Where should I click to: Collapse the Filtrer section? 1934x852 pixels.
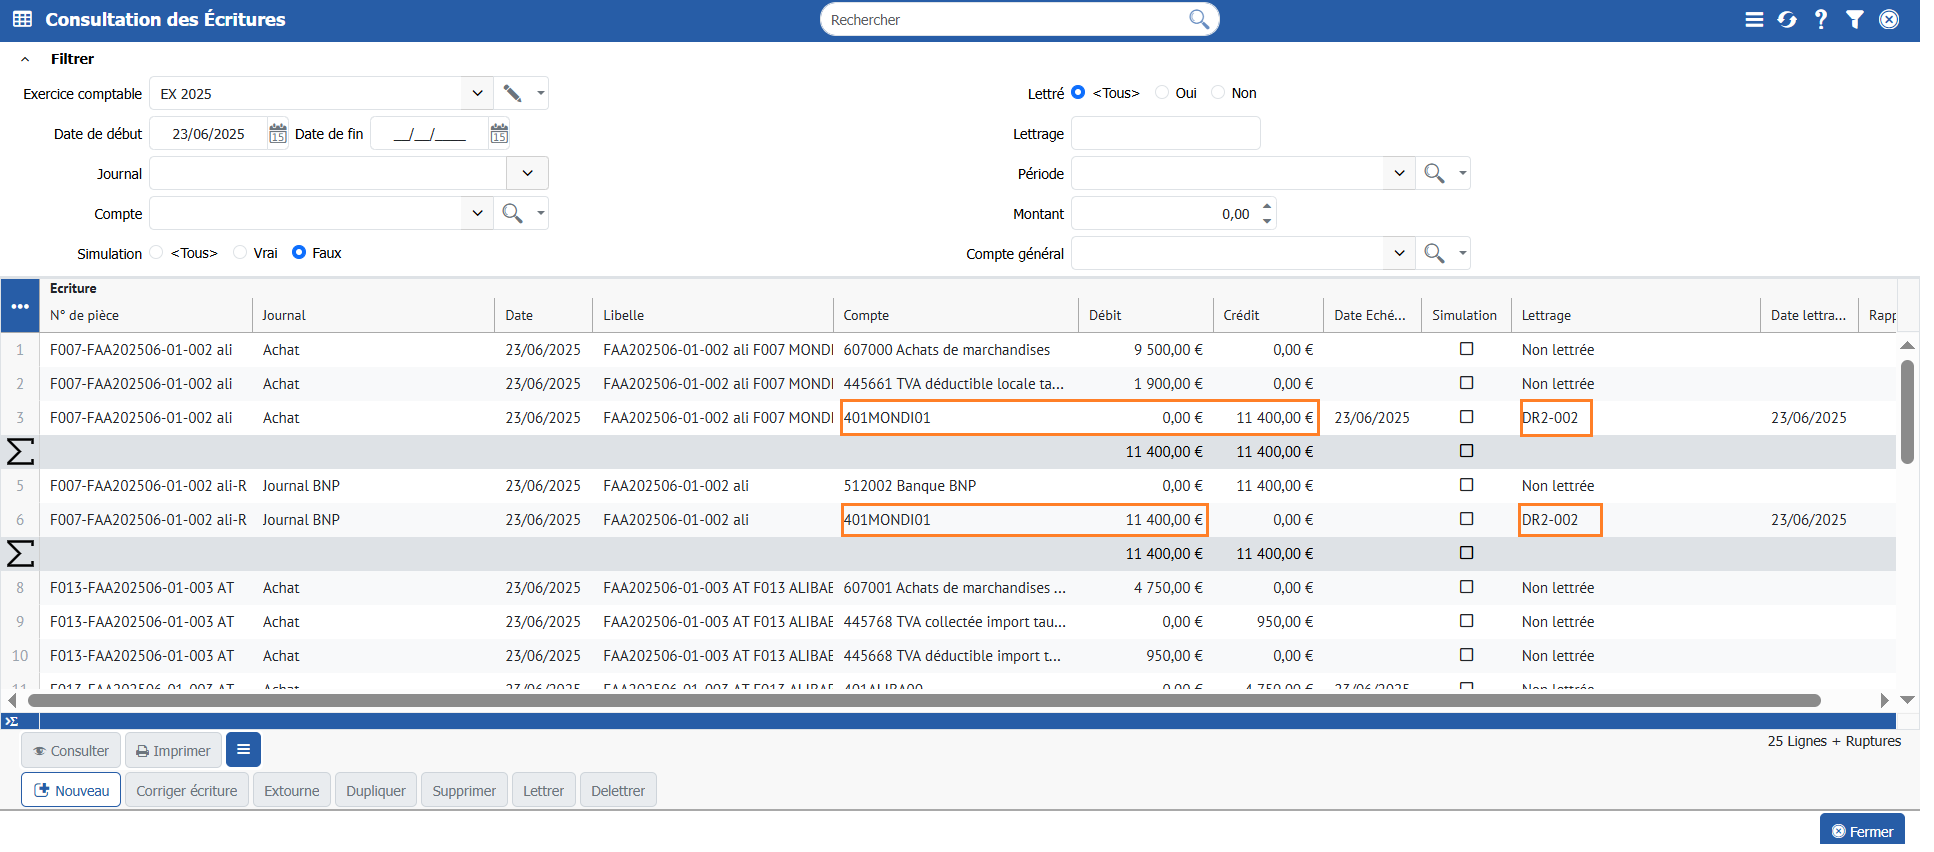pyautogui.click(x=25, y=59)
